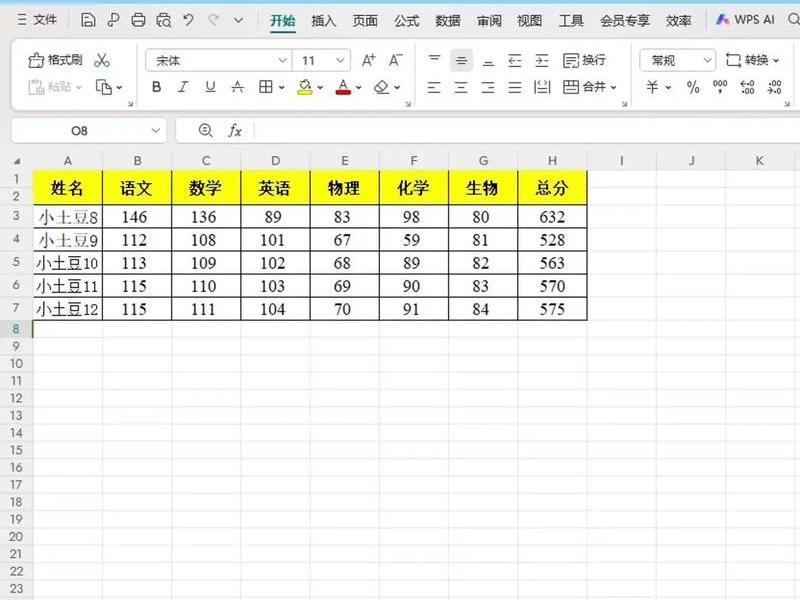Click the 视图 (View) tab
The image size is (800, 600).
tap(529, 20)
